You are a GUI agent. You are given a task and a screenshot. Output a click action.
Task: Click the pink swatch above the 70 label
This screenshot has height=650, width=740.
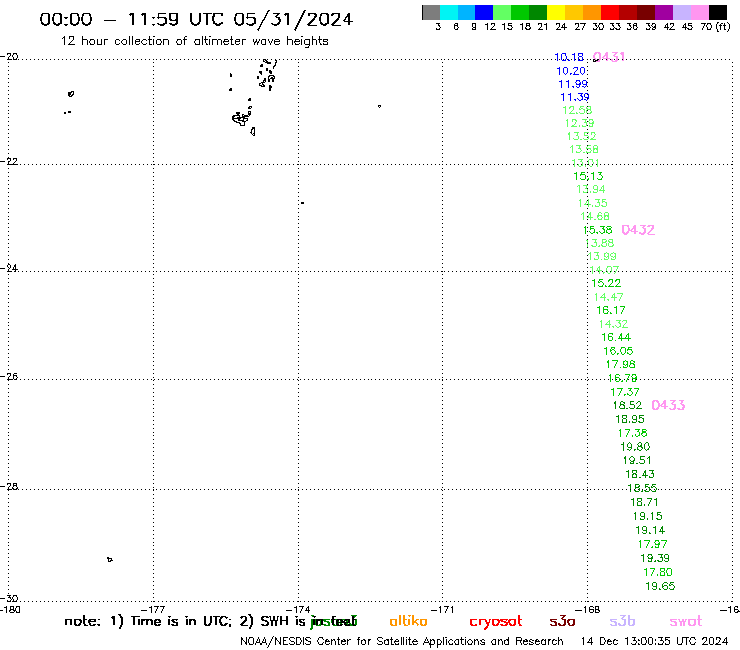pos(700,12)
